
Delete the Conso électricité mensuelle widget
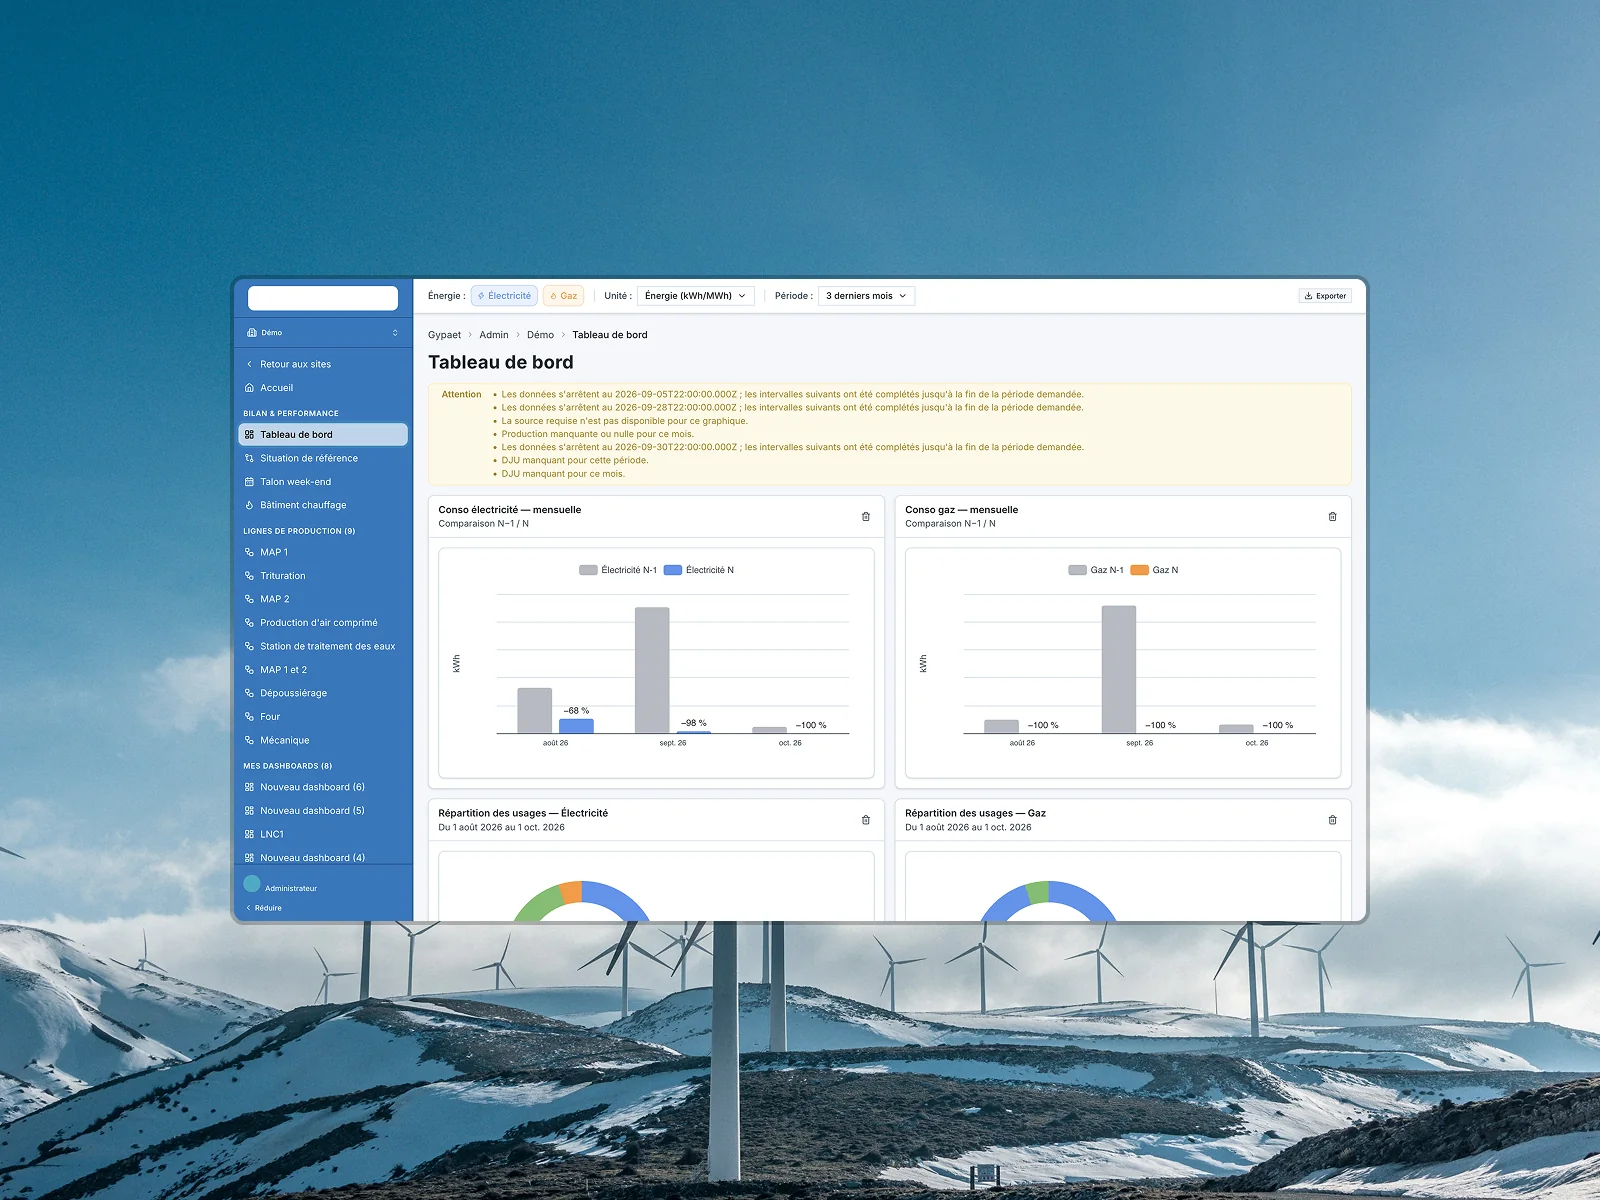tap(866, 517)
